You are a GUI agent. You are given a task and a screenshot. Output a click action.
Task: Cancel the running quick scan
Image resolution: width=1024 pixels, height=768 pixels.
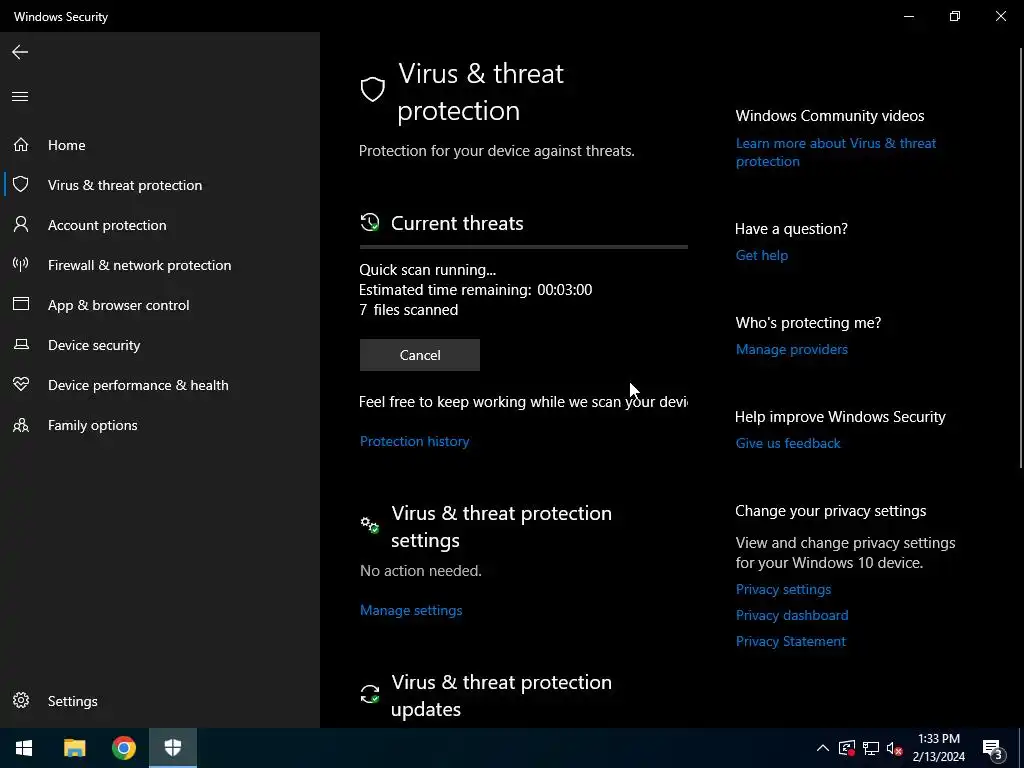tap(419, 355)
